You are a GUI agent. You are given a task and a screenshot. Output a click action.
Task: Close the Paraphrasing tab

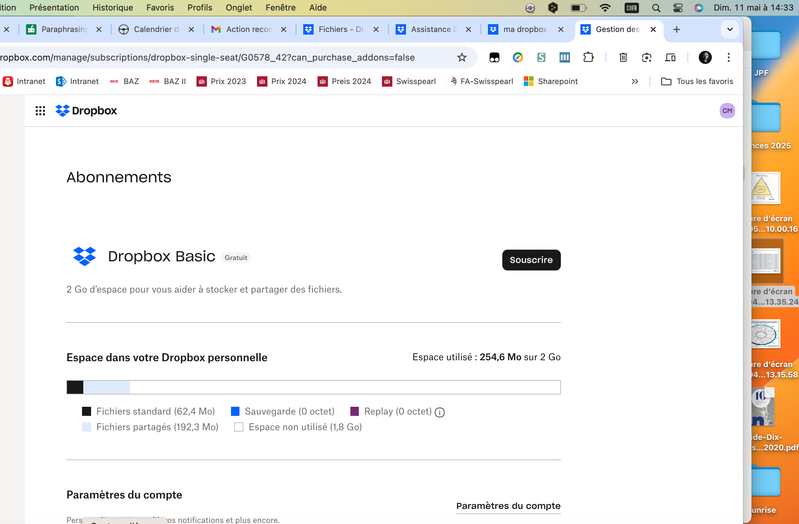click(x=99, y=30)
